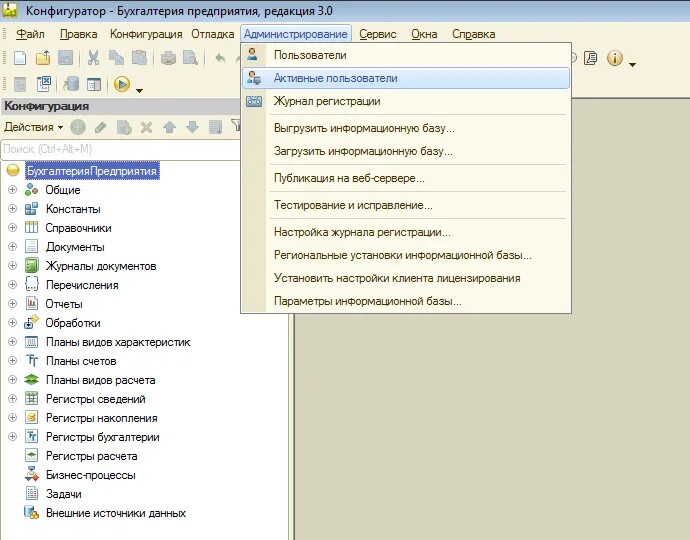
Task: Select Пользователи from the menu
Action: point(406,55)
